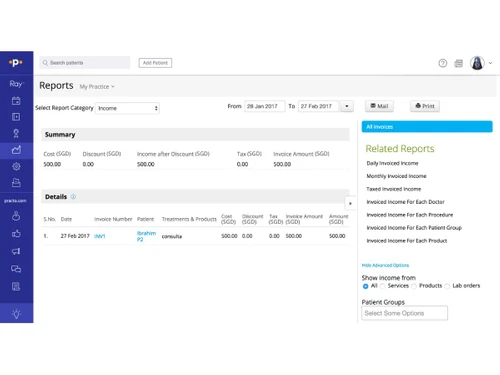Open Invoiced Income For Each Patient Group

pyautogui.click(x=414, y=228)
